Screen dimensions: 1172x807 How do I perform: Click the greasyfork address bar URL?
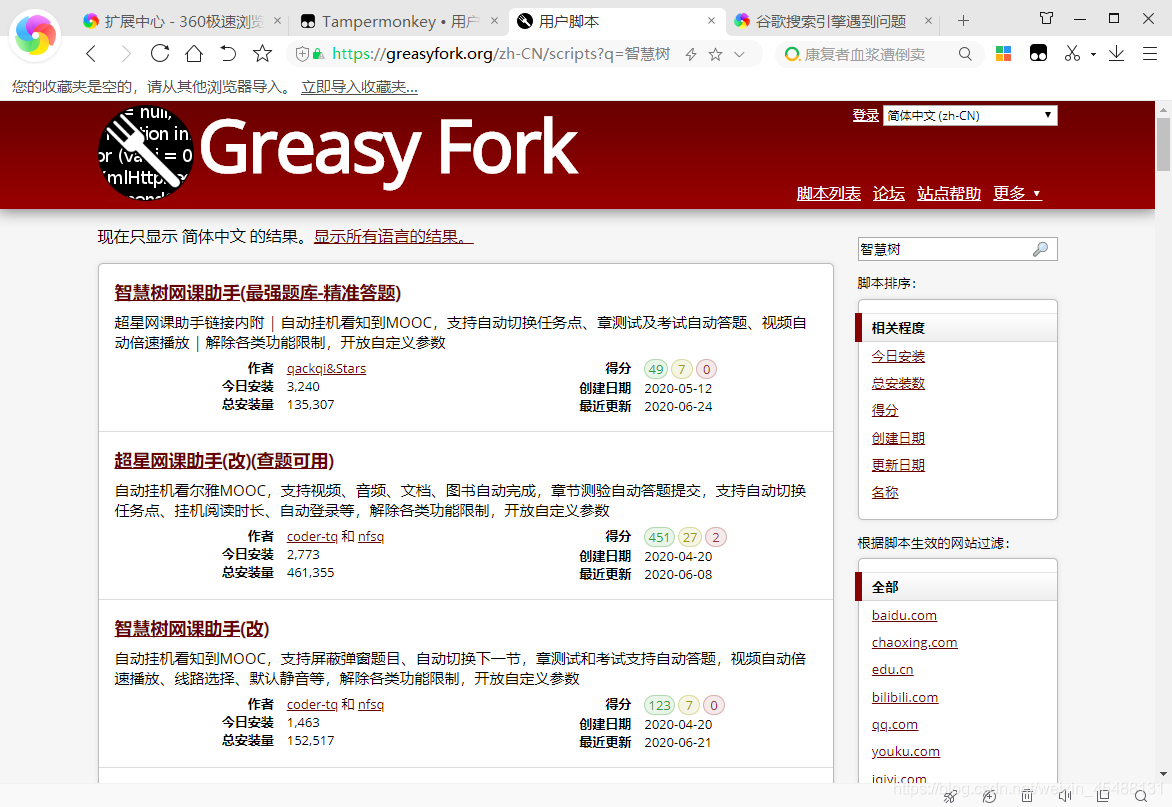click(501, 54)
